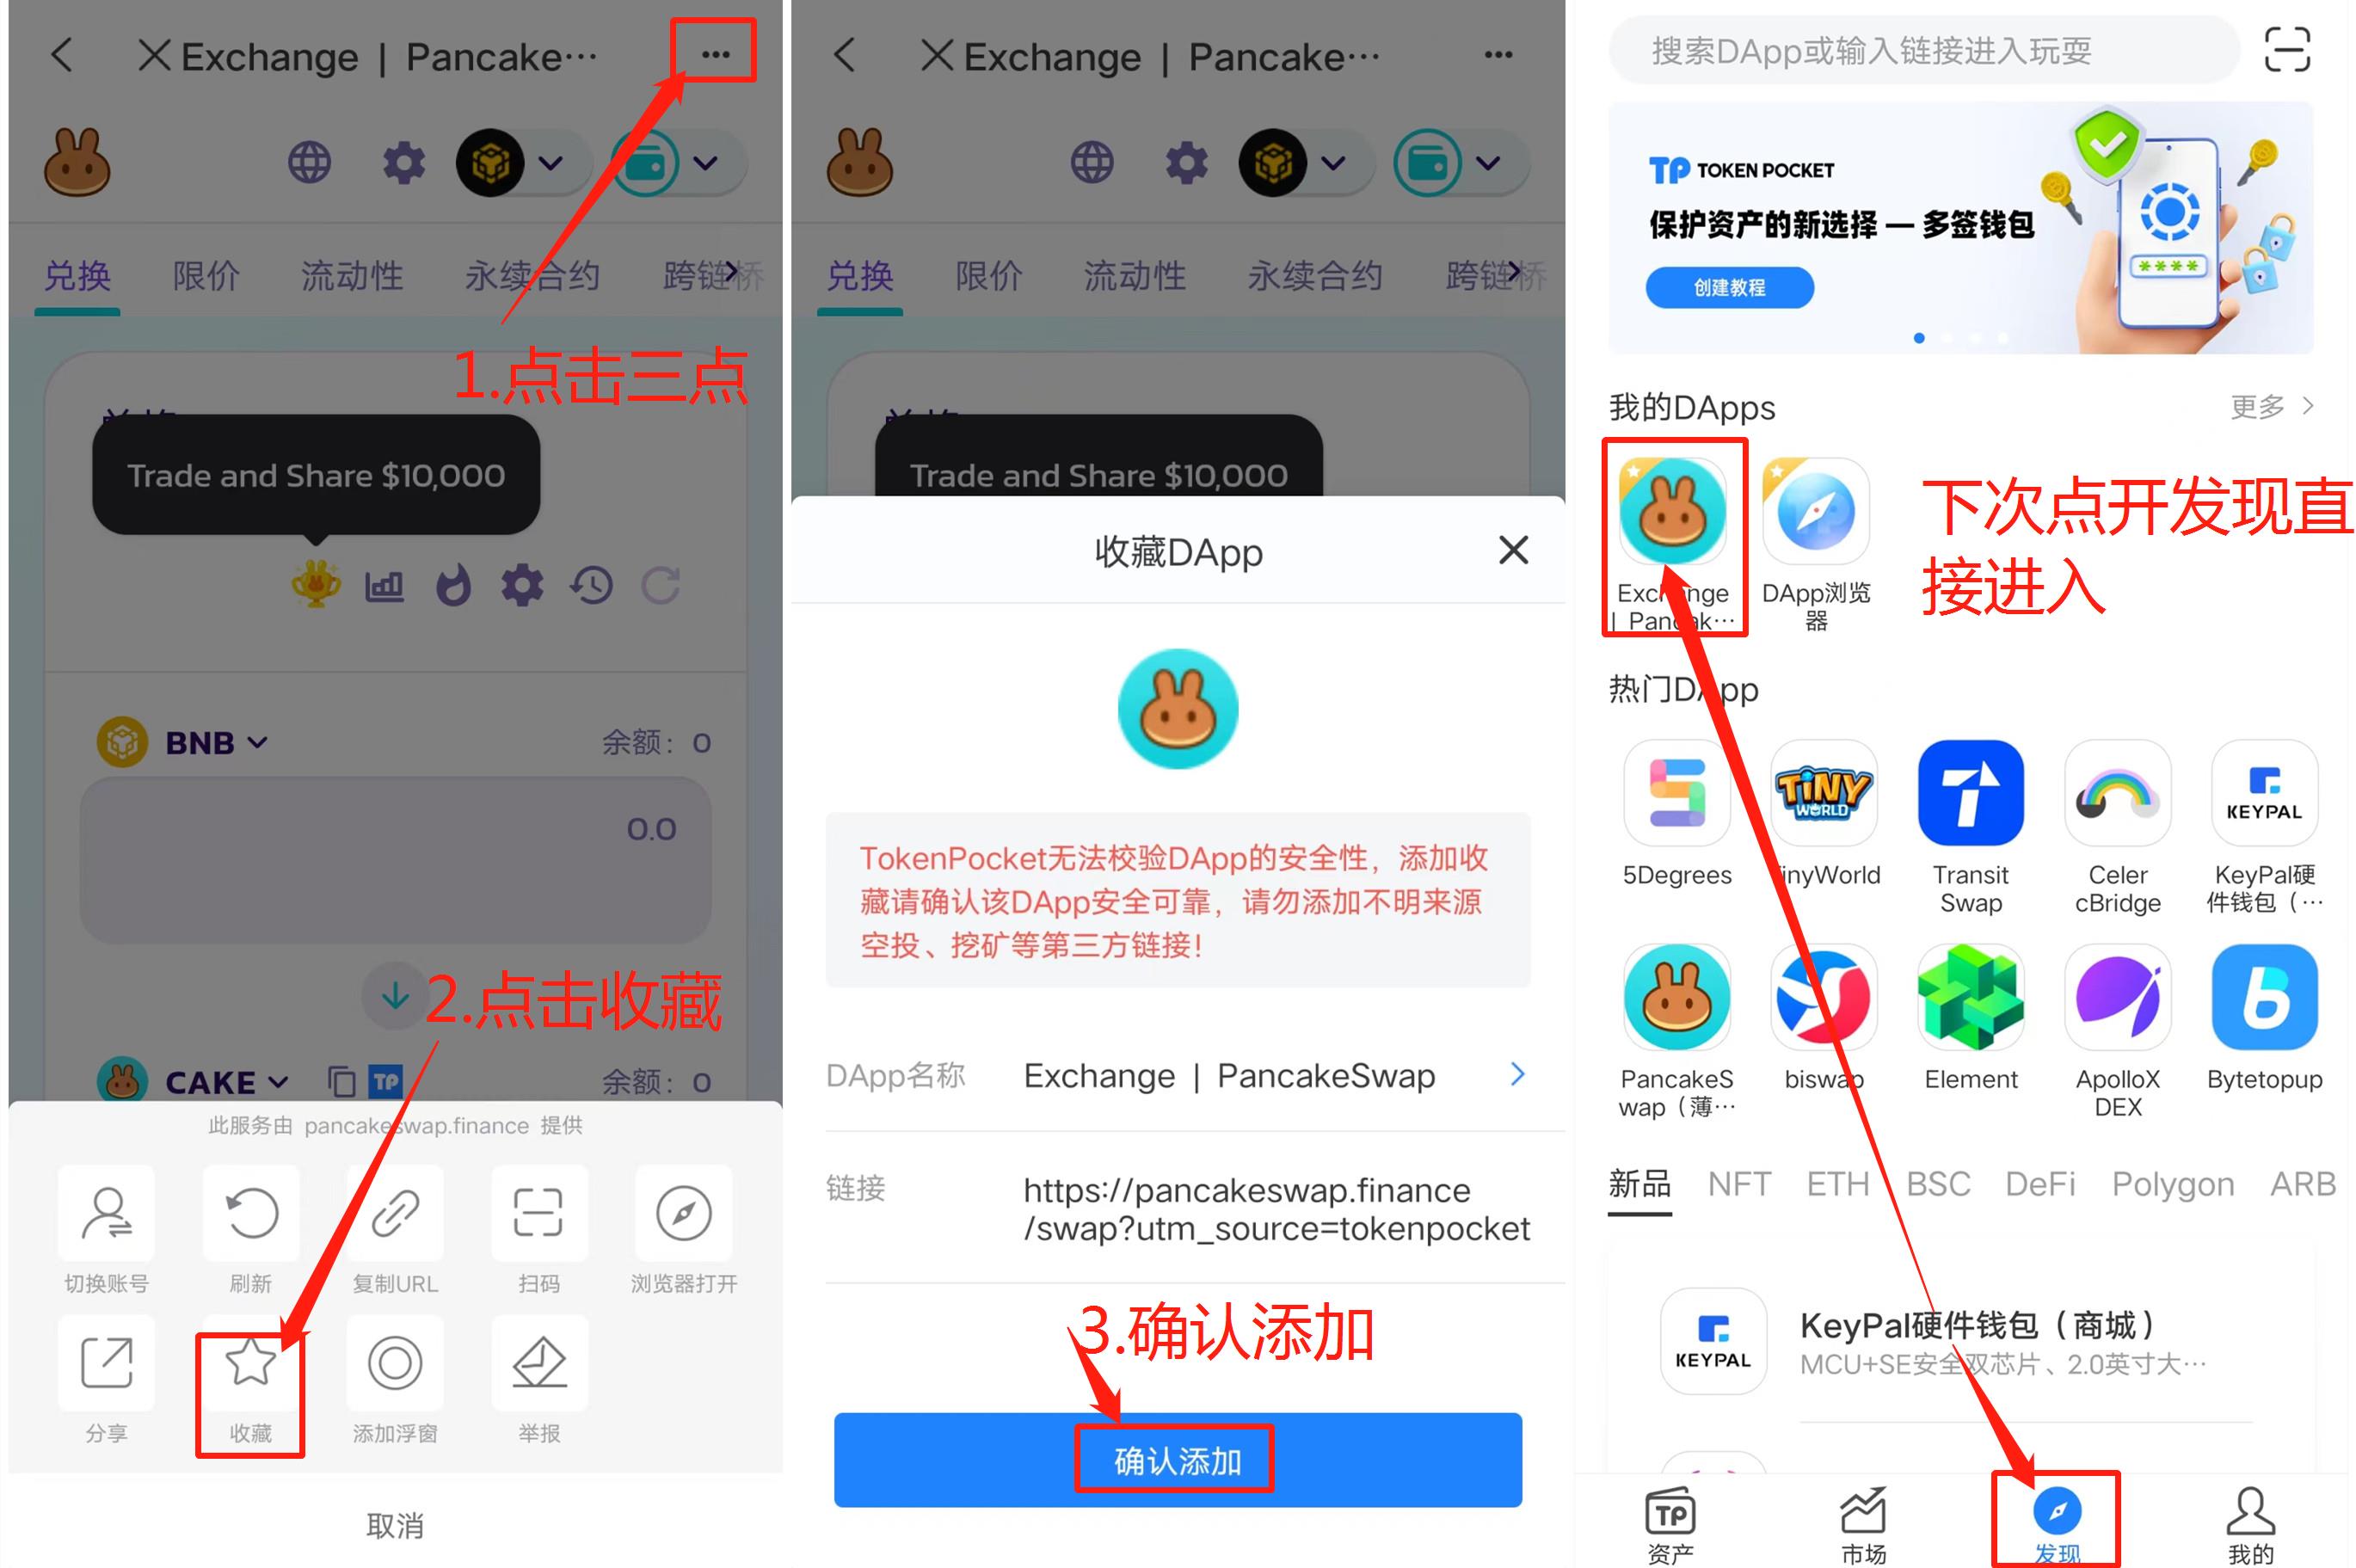This screenshot has height=1568, width=2356.
Task: Click 取消 cancel button
Action: [x=394, y=1517]
